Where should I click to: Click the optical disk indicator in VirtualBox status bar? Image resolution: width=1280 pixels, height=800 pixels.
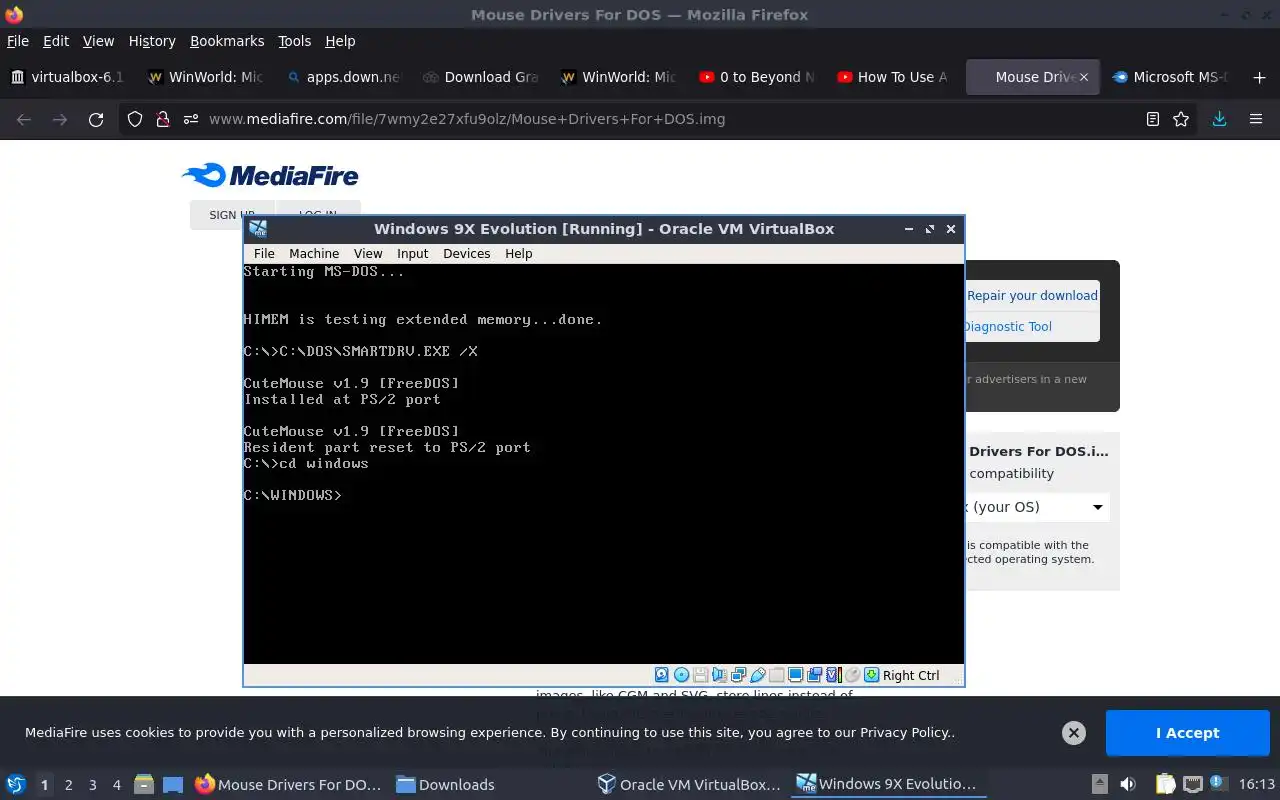(681, 675)
